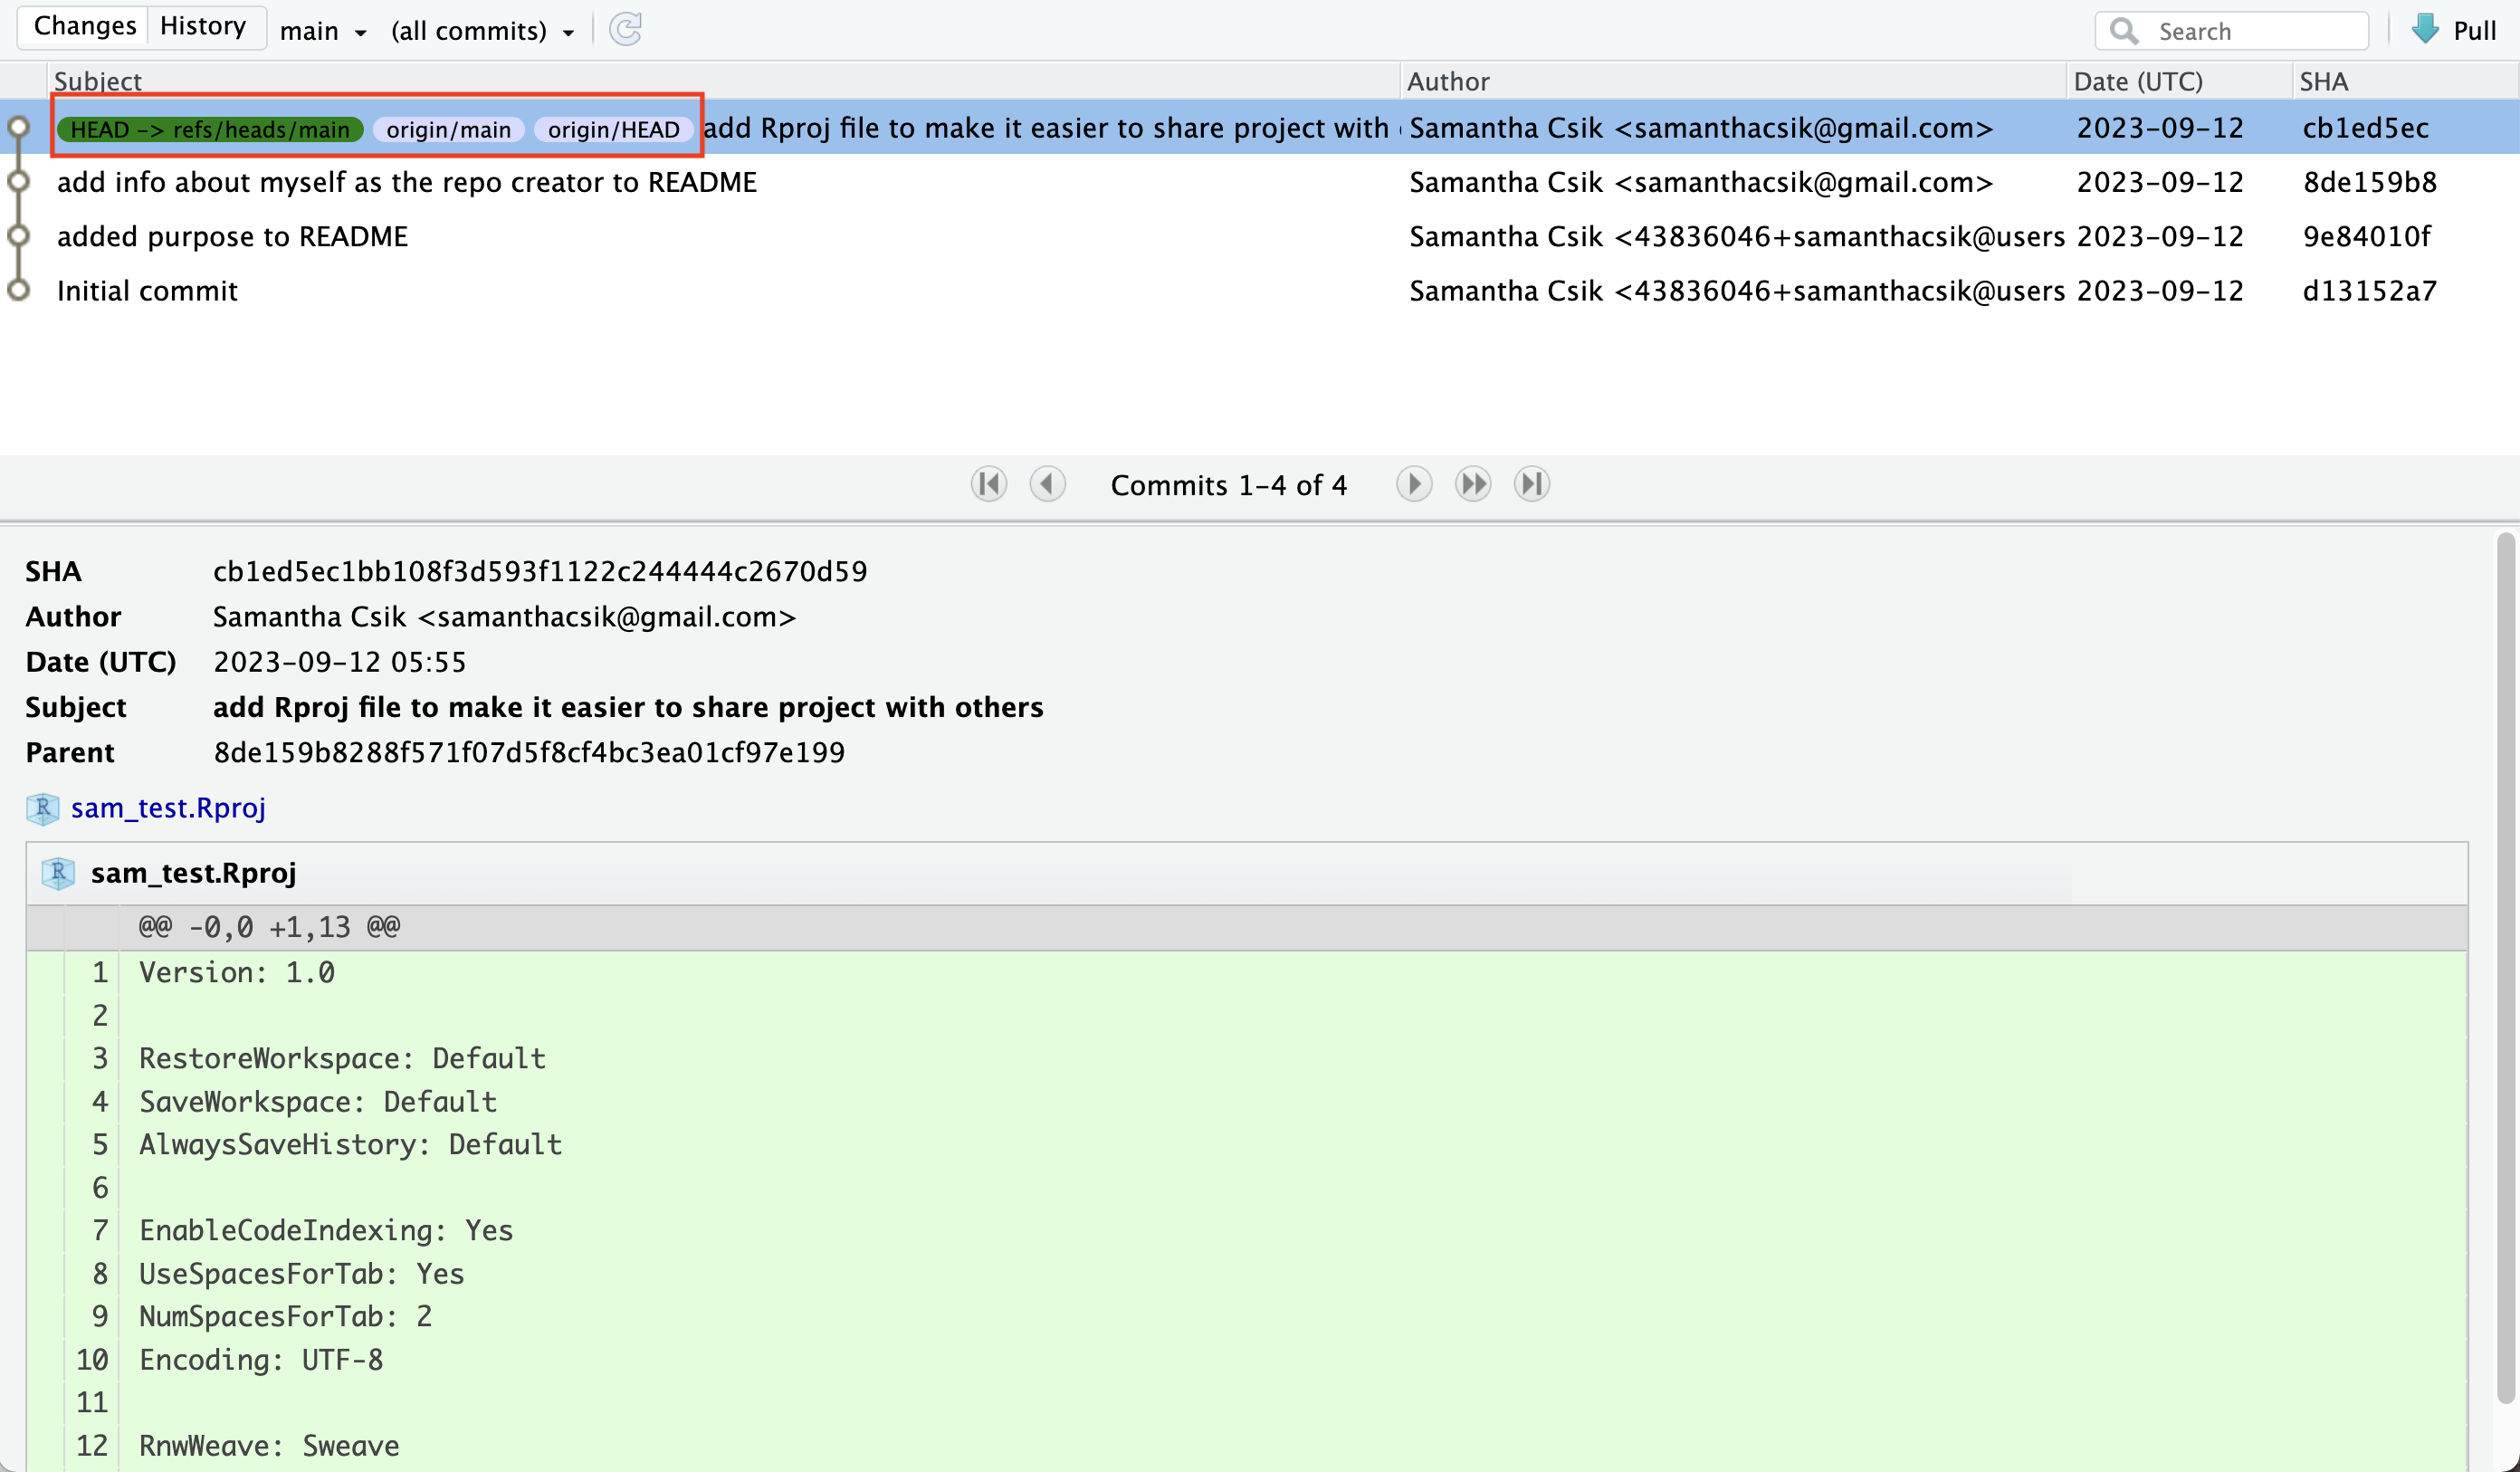
Task: Jump to last commits page
Action: (x=1531, y=485)
